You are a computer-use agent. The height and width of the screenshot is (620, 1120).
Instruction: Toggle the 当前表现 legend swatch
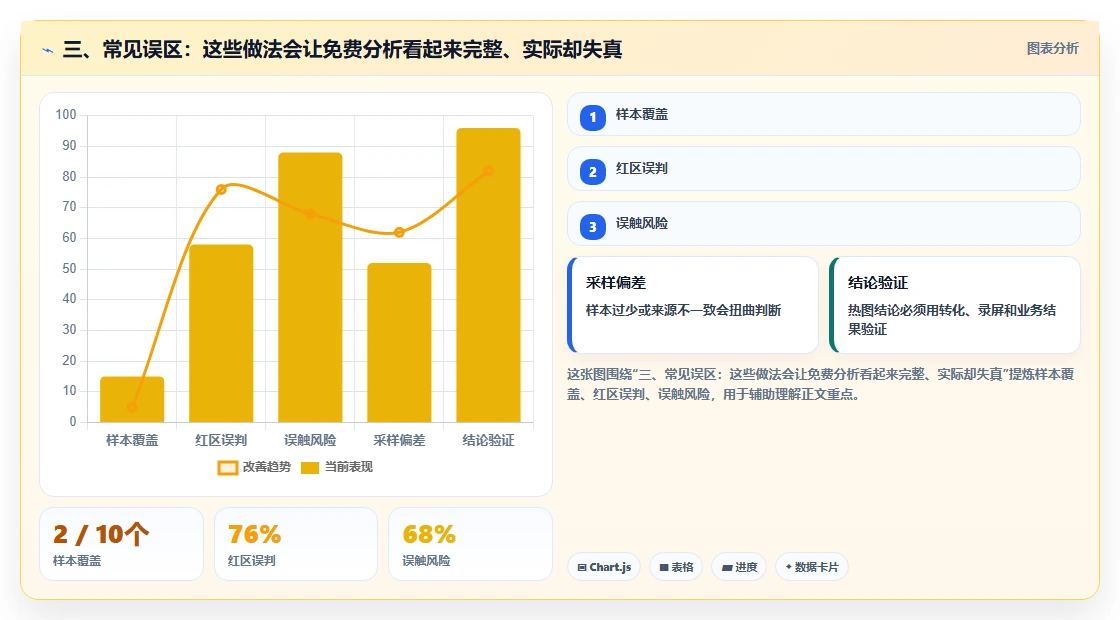click(309, 468)
